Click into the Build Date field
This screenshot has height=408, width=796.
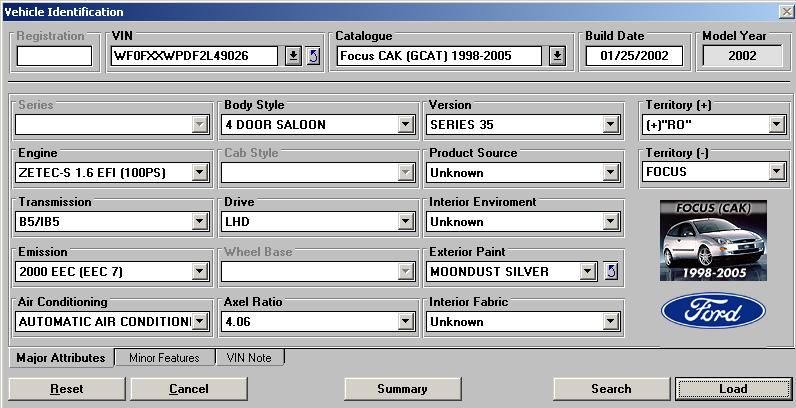tap(635, 56)
